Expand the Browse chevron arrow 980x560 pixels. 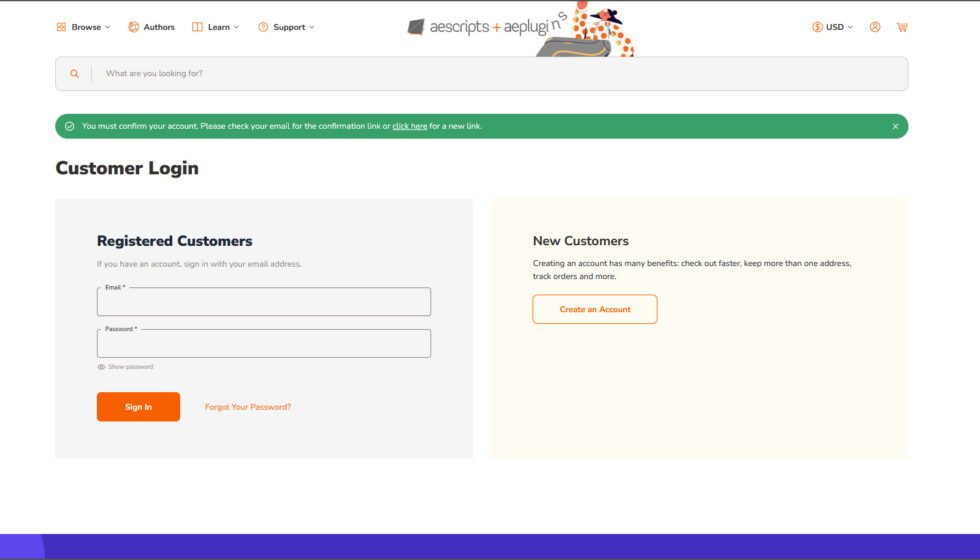point(108,27)
